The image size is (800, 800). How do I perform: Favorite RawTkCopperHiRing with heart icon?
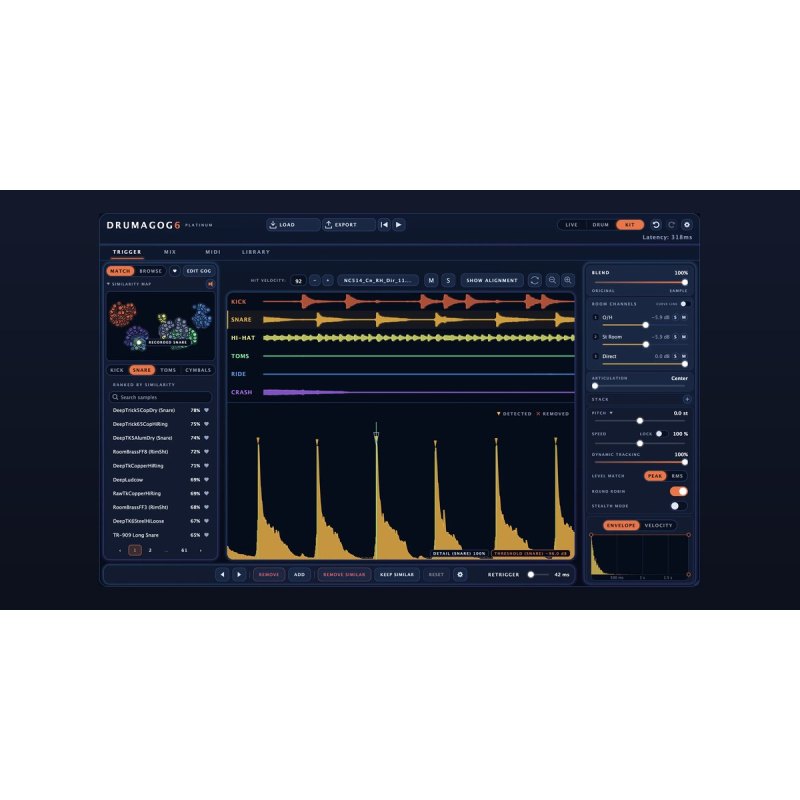point(207,493)
